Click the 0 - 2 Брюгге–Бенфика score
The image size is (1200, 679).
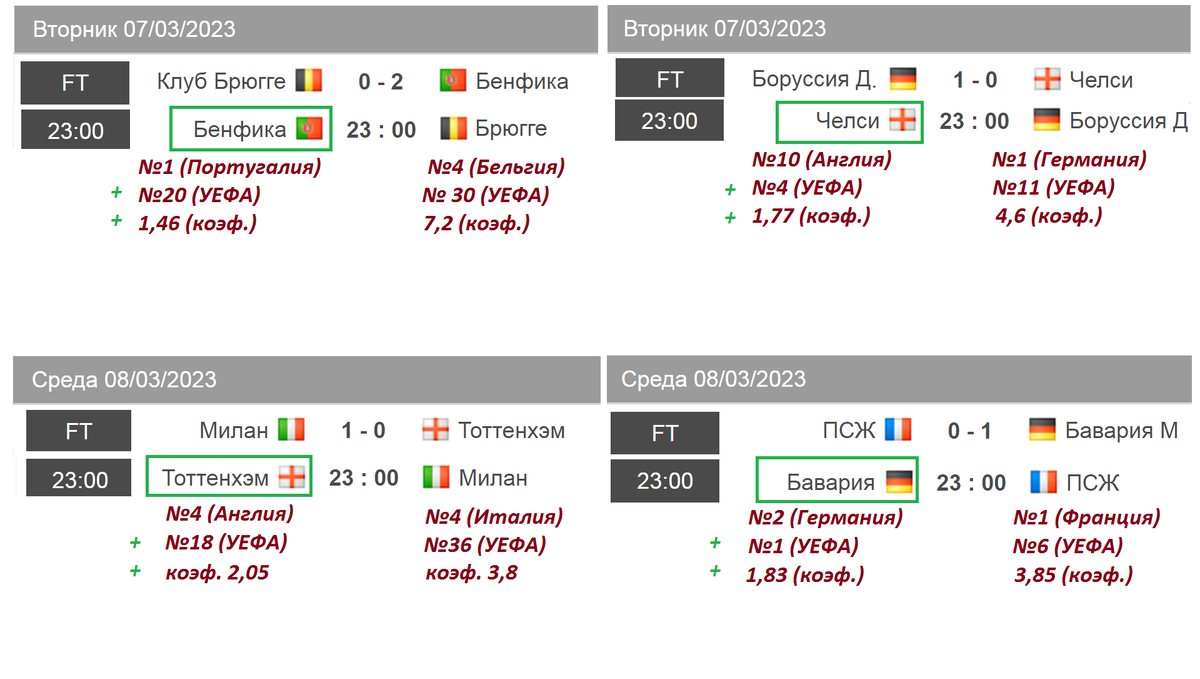coord(381,81)
